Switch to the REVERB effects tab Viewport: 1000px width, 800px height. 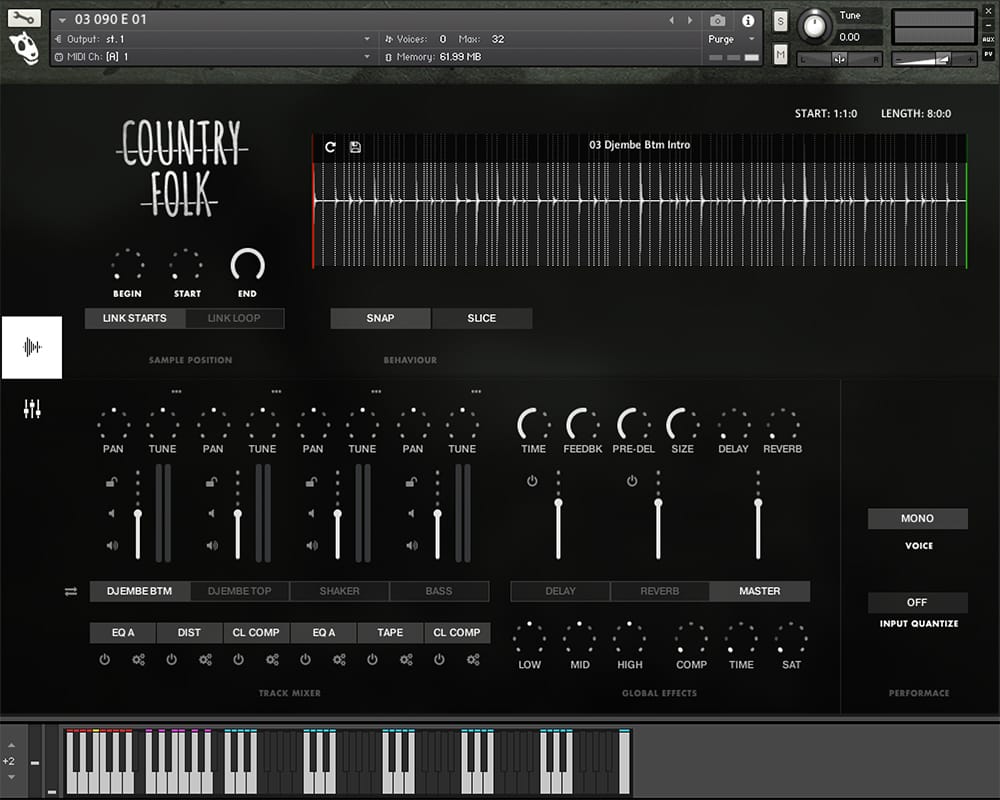coord(659,591)
